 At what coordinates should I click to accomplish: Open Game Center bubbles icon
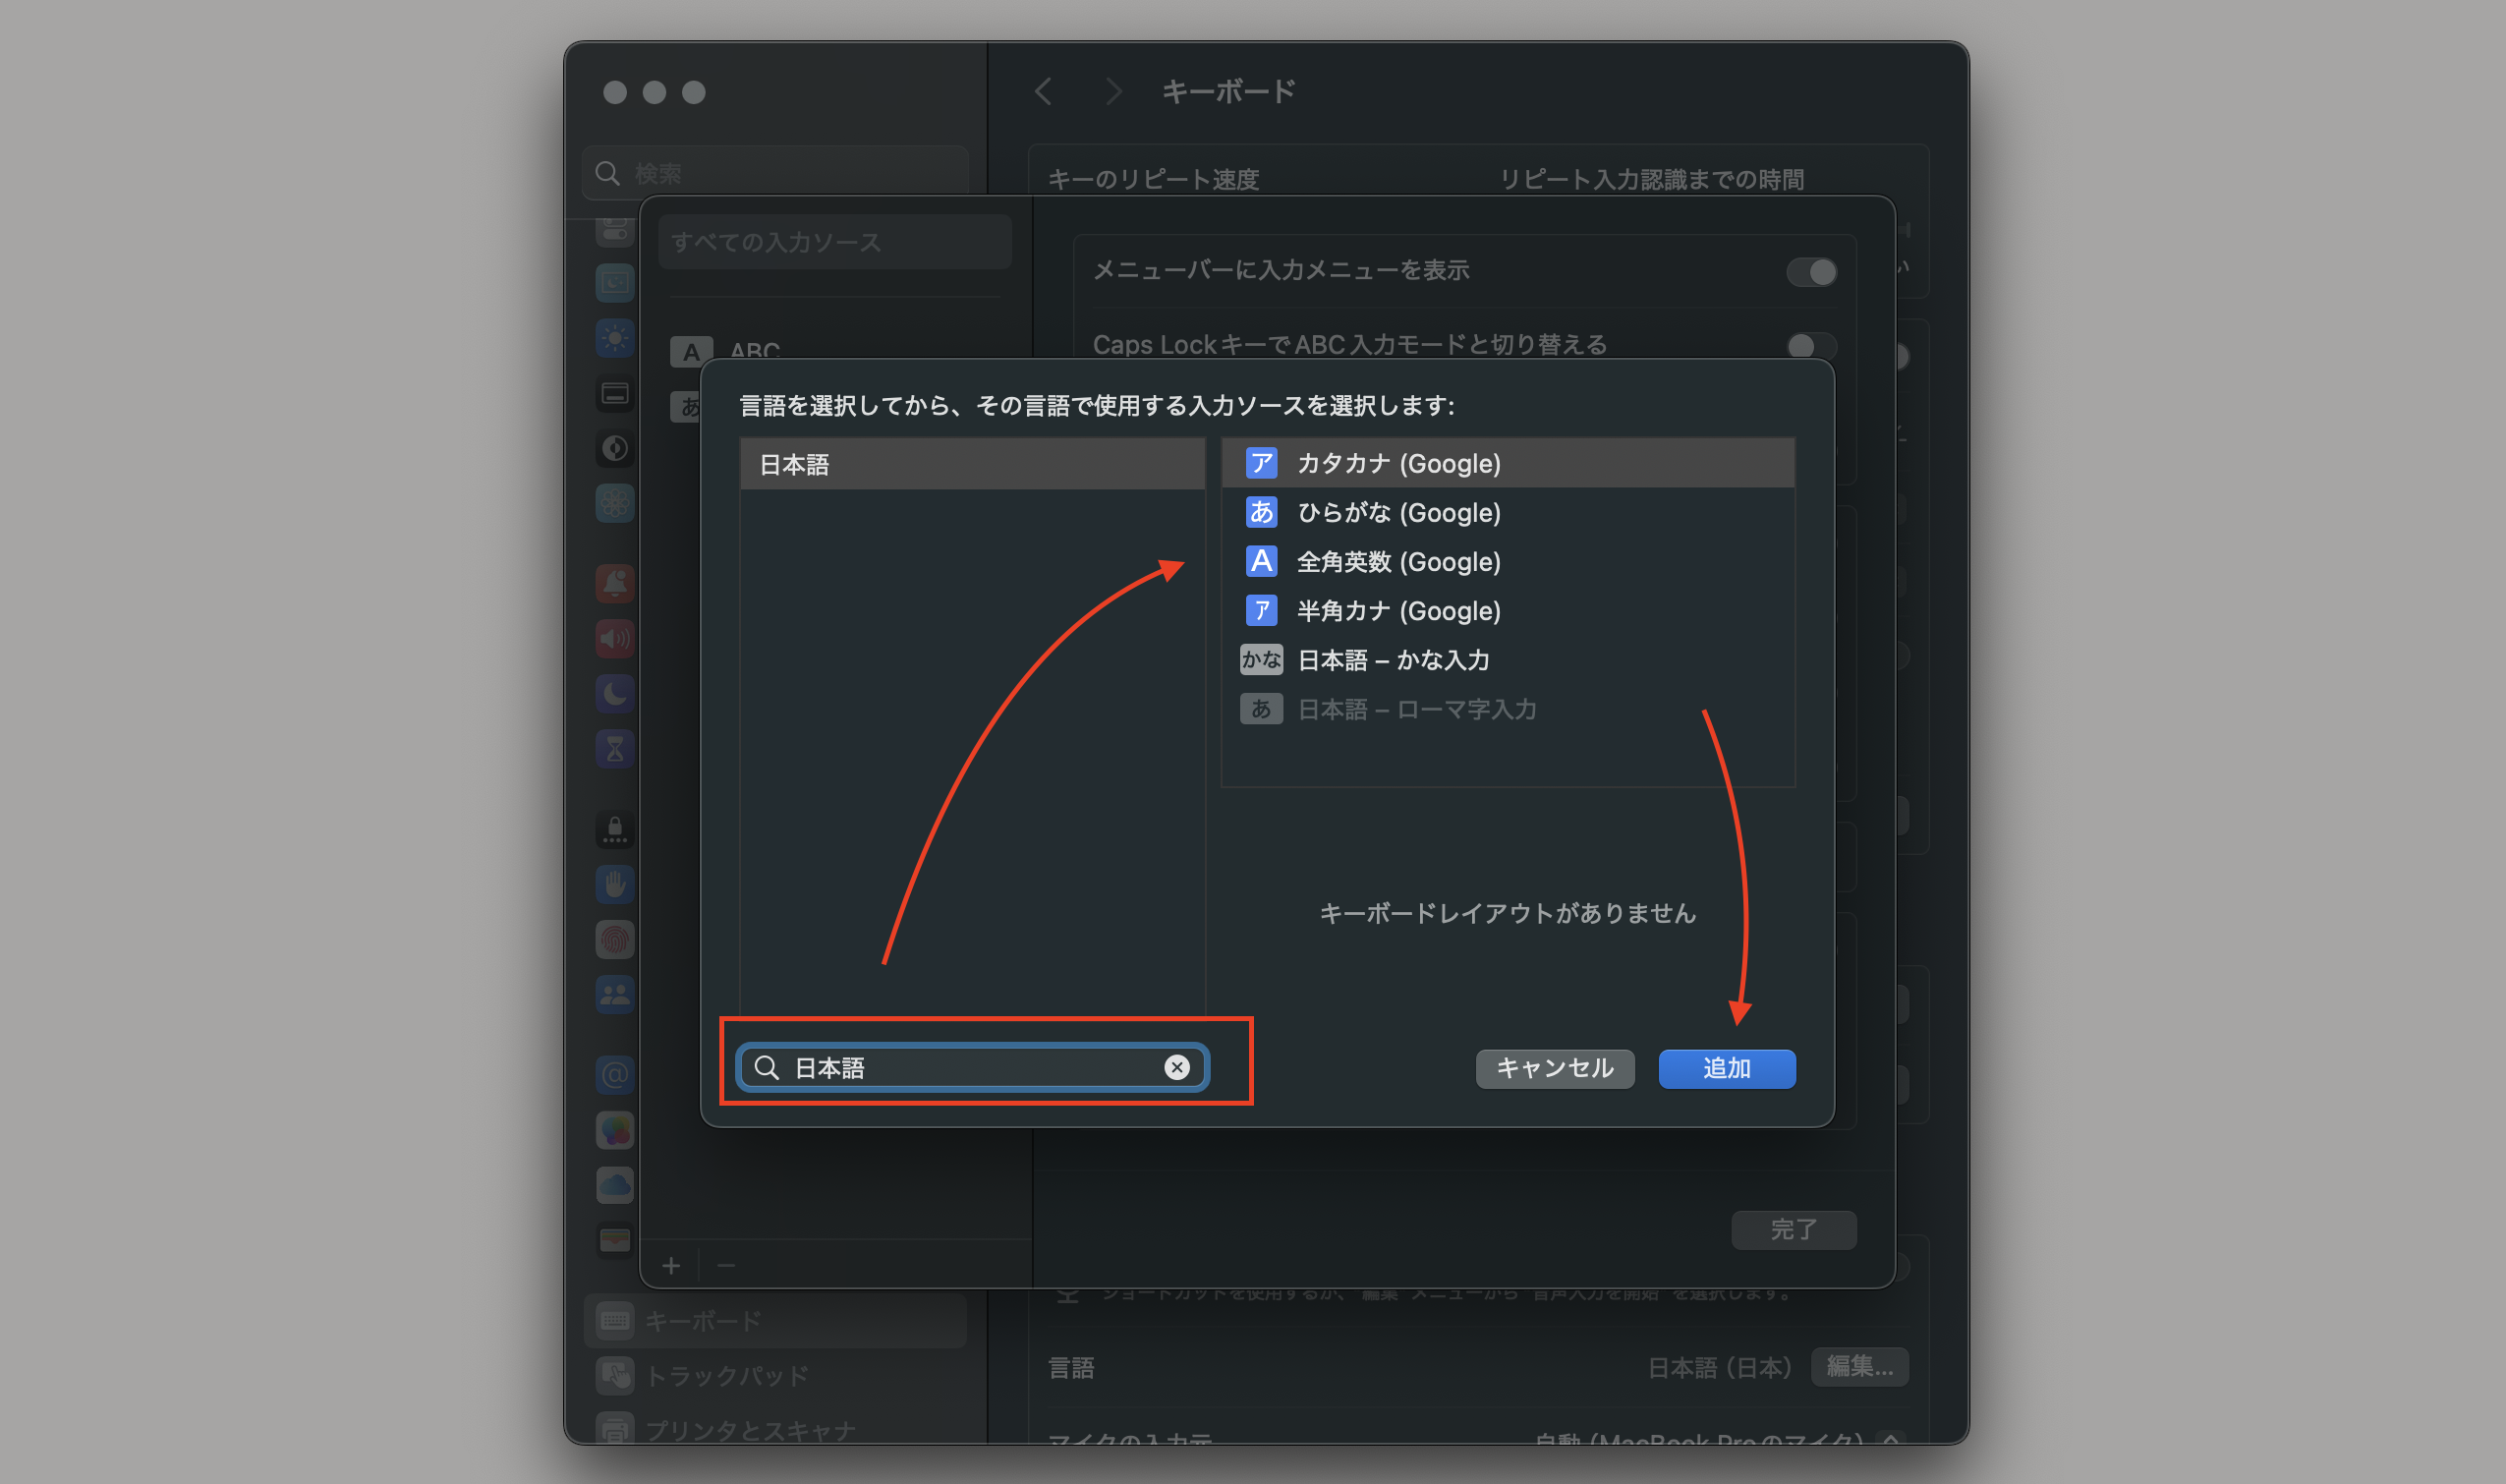coord(615,1130)
